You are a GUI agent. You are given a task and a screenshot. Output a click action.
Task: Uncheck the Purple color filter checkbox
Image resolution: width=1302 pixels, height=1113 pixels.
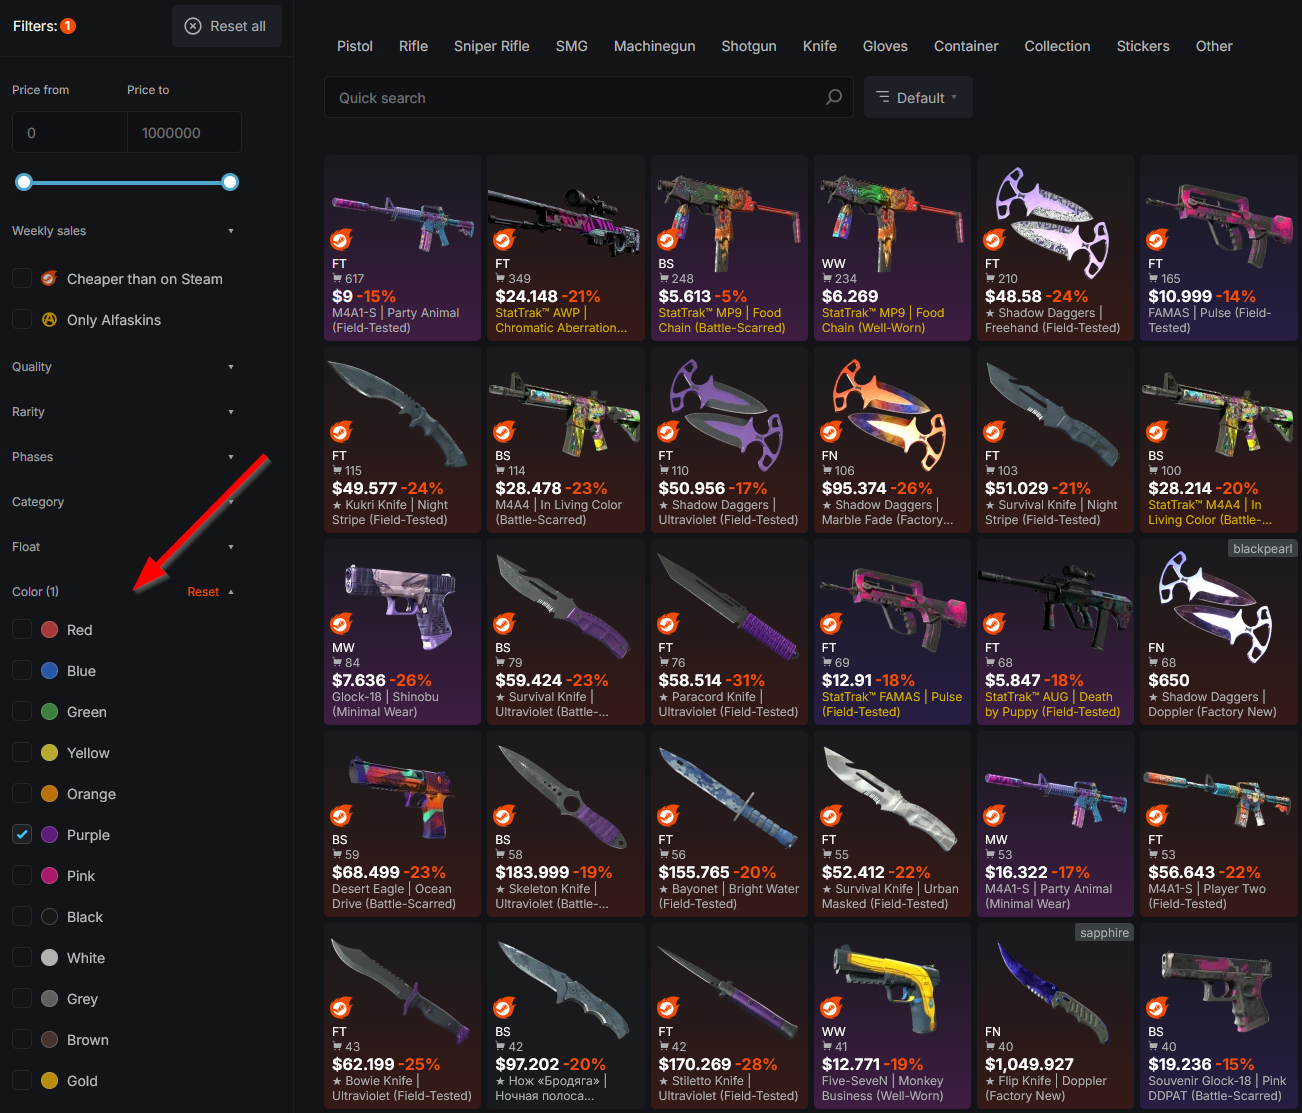22,834
